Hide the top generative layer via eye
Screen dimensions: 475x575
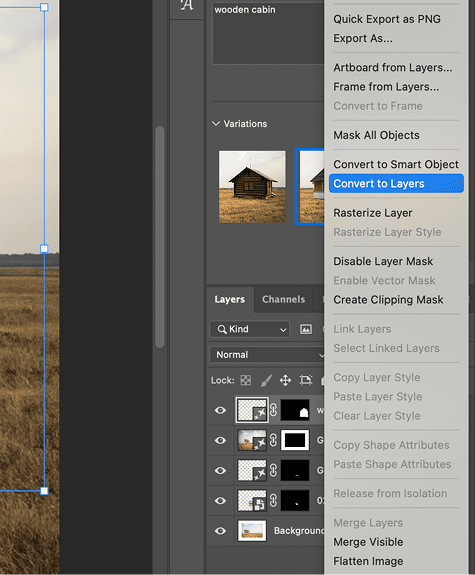point(220,410)
